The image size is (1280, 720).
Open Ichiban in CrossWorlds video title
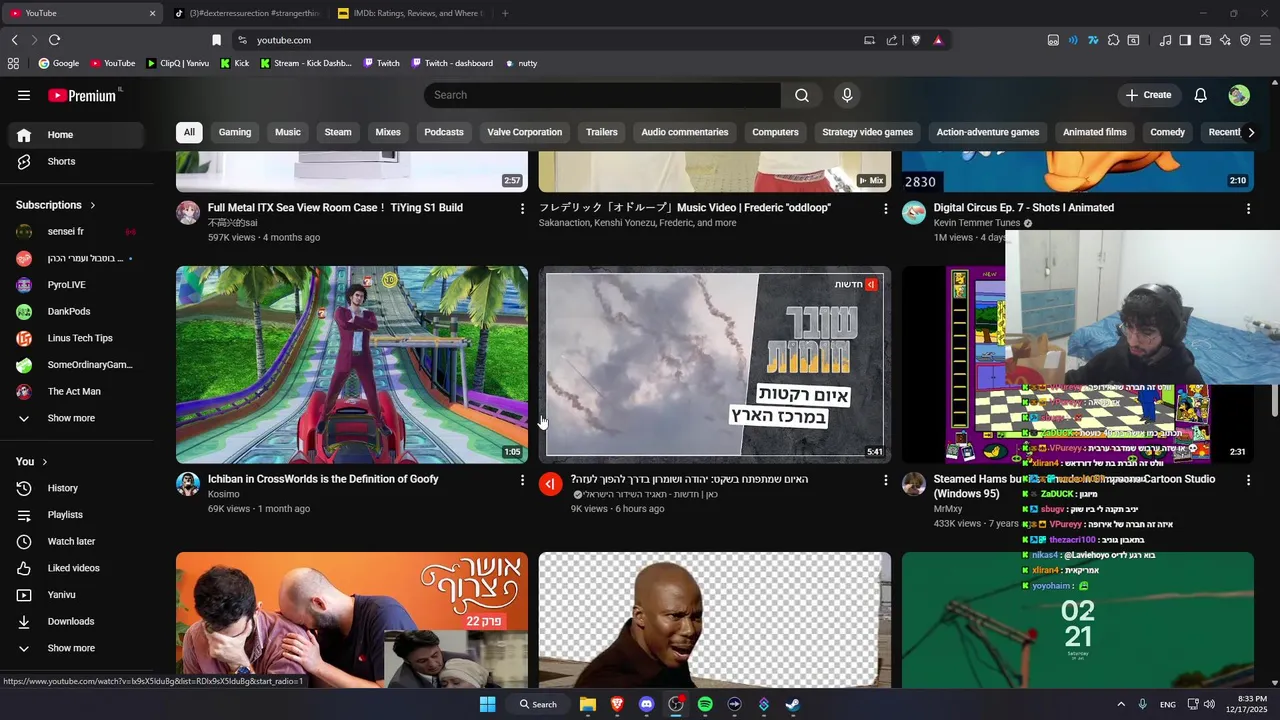(323, 479)
